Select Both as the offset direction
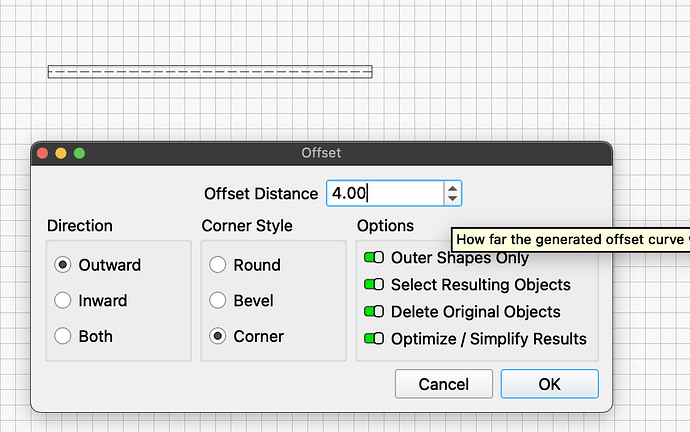The height and width of the screenshot is (432, 690). (63, 336)
